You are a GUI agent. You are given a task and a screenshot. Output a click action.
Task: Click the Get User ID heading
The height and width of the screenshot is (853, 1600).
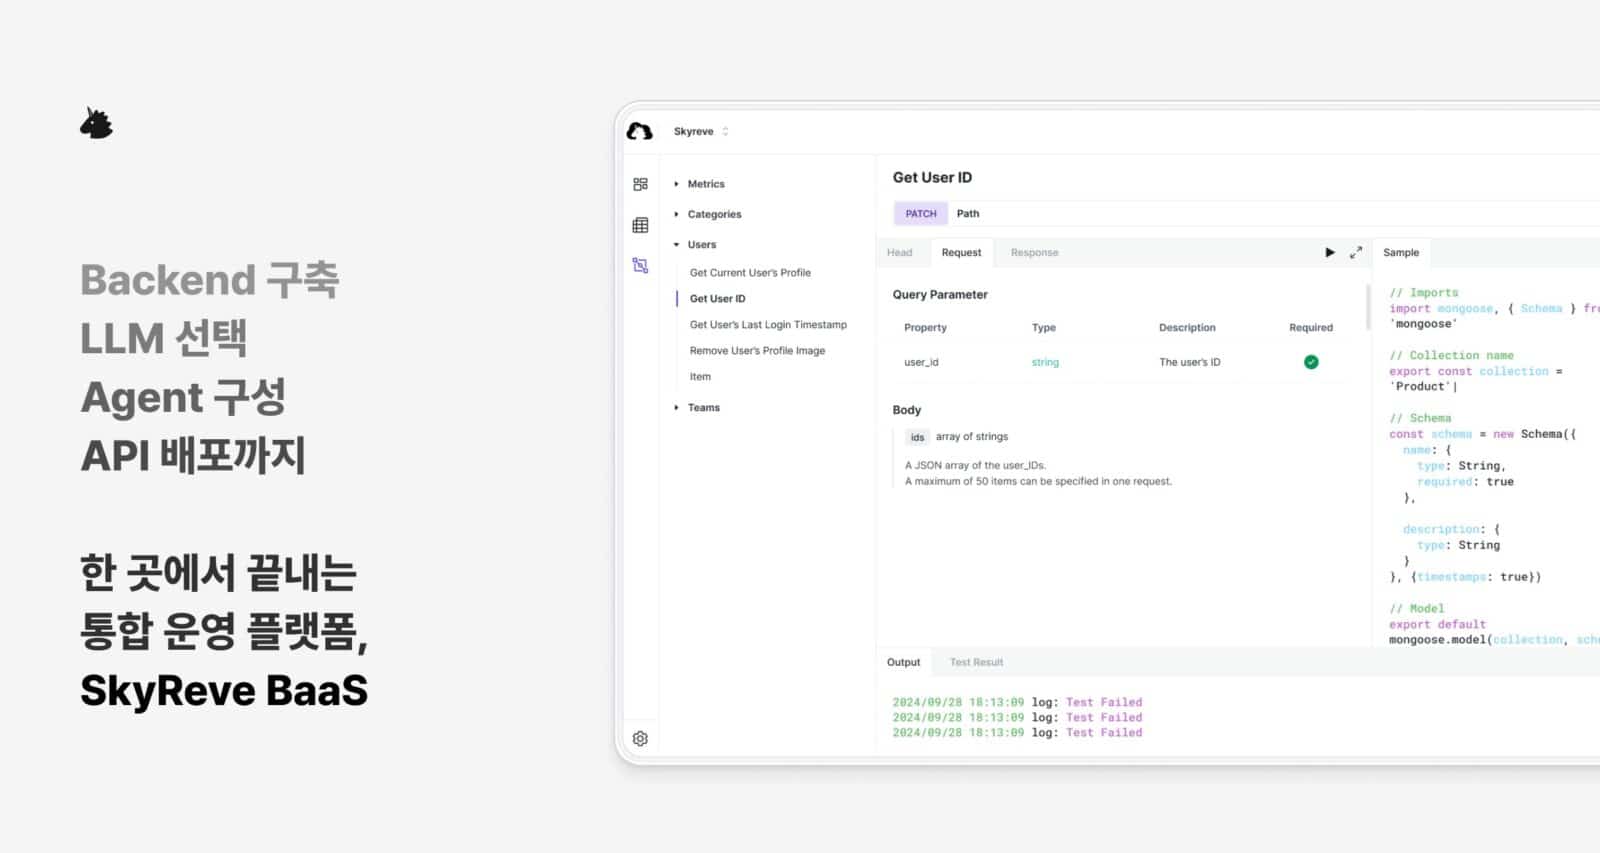(932, 177)
